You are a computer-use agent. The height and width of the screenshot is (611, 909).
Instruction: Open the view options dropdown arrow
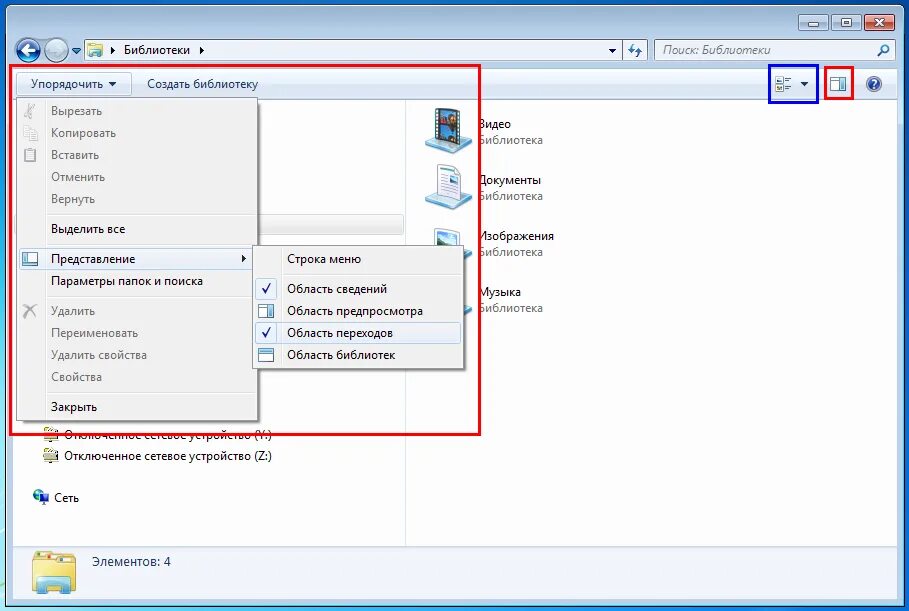tap(805, 84)
